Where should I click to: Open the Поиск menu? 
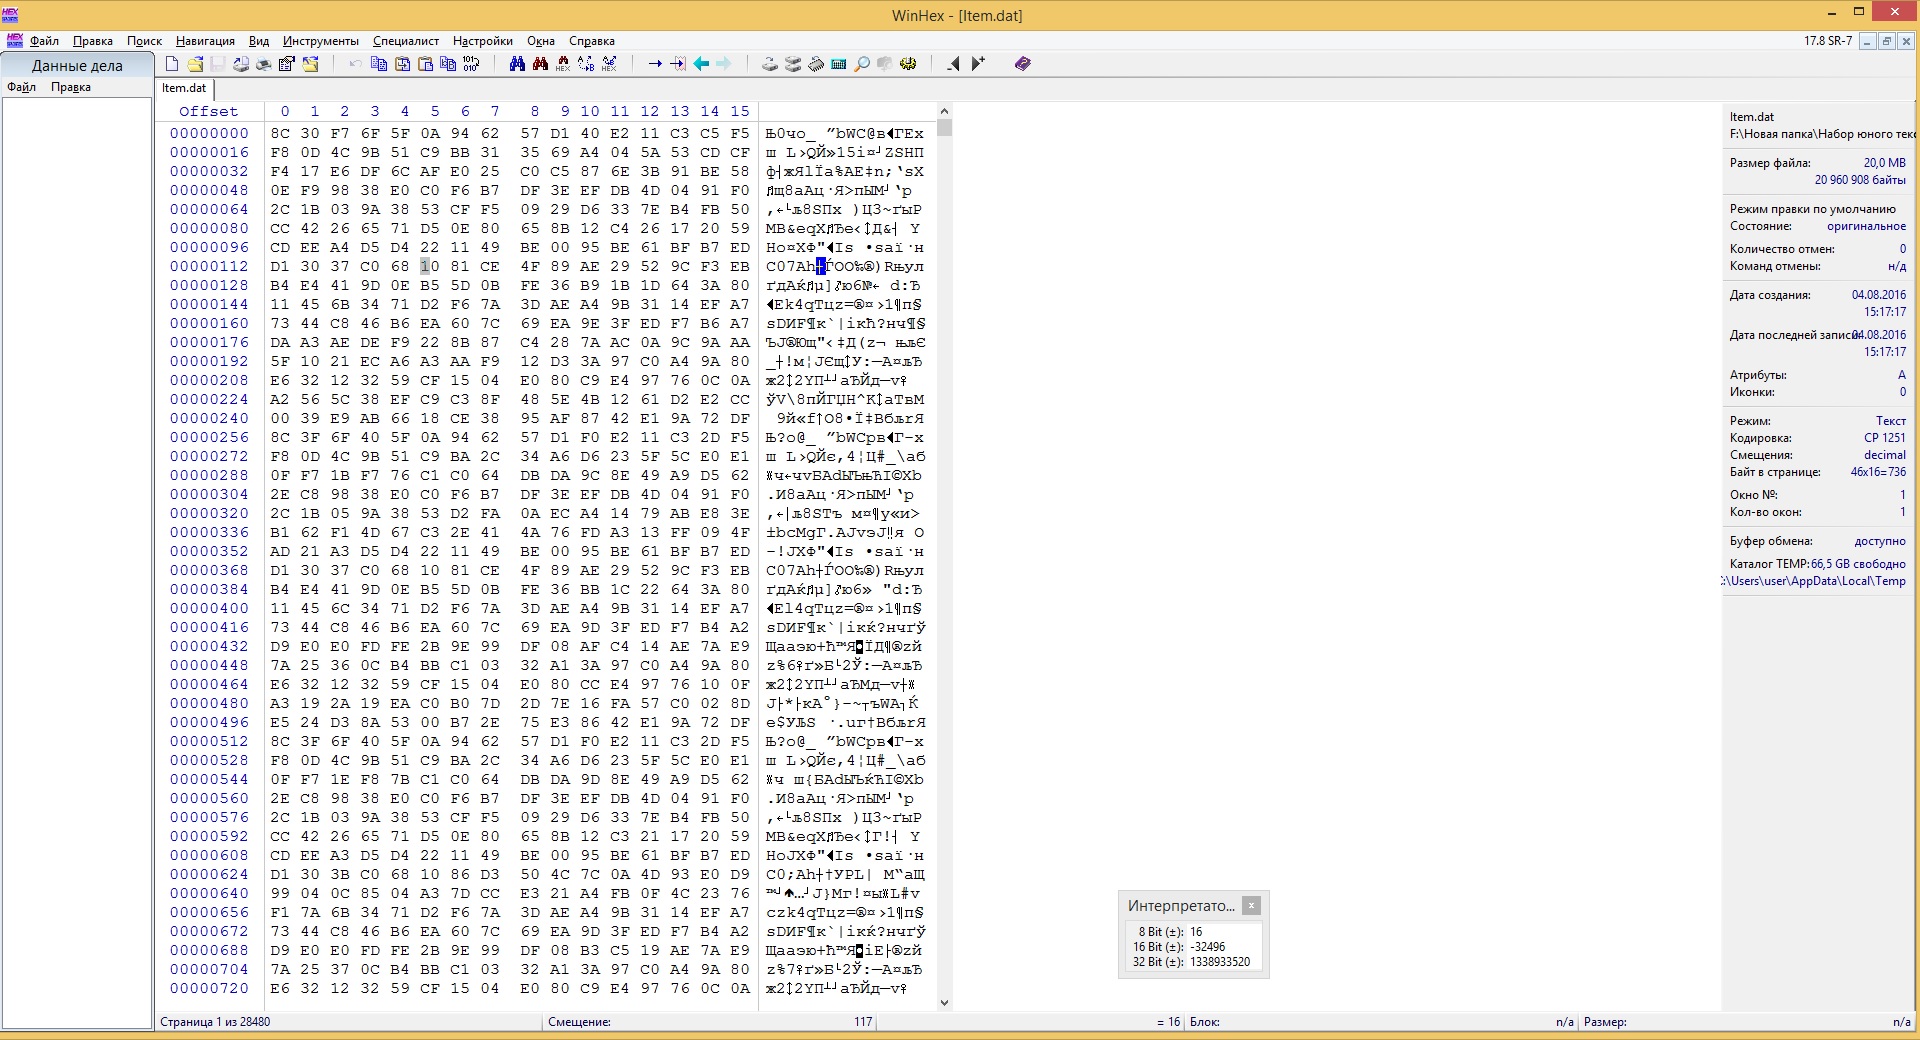144,41
